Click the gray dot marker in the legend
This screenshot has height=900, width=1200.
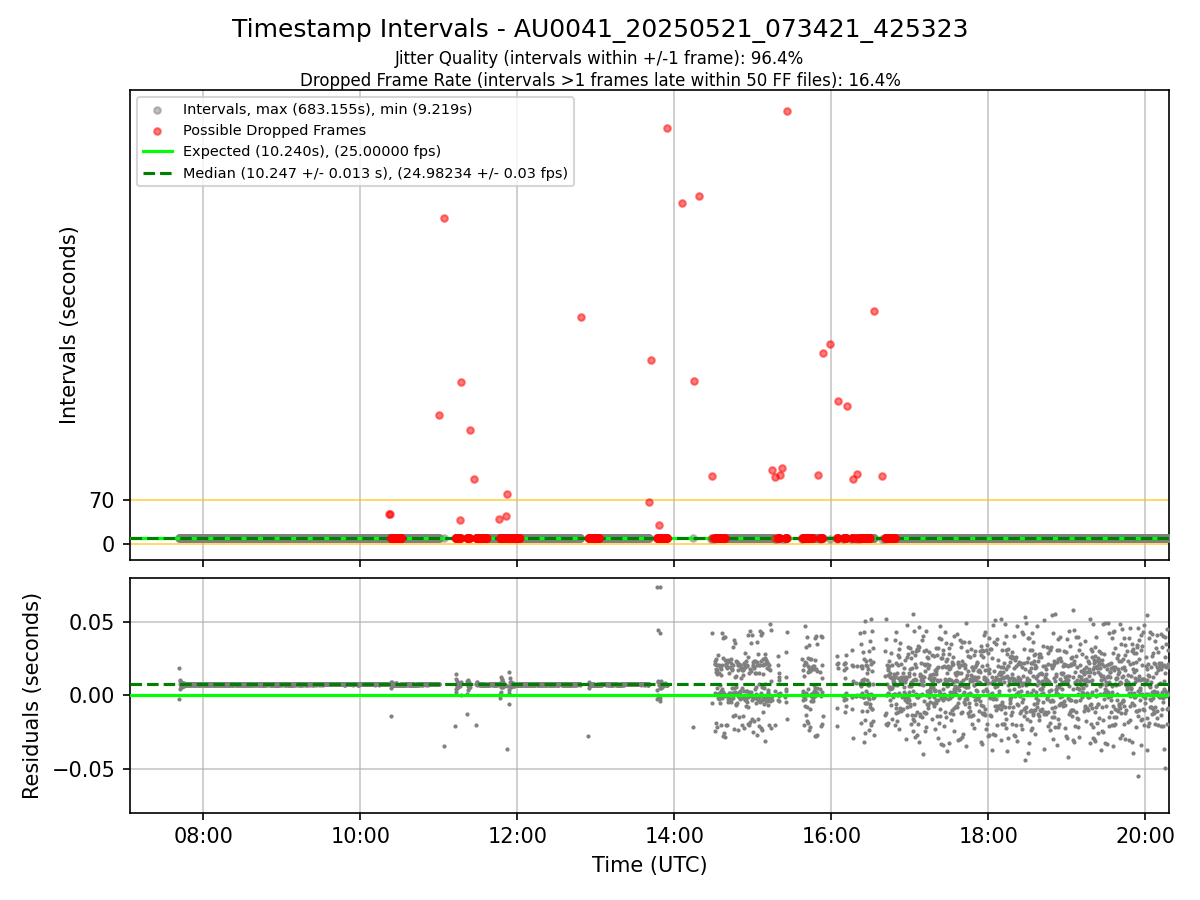[156, 109]
